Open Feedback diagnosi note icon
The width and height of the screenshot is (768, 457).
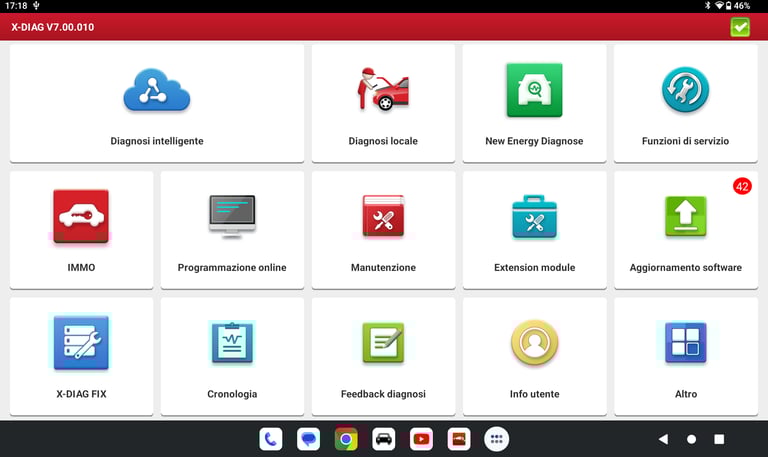[383, 342]
